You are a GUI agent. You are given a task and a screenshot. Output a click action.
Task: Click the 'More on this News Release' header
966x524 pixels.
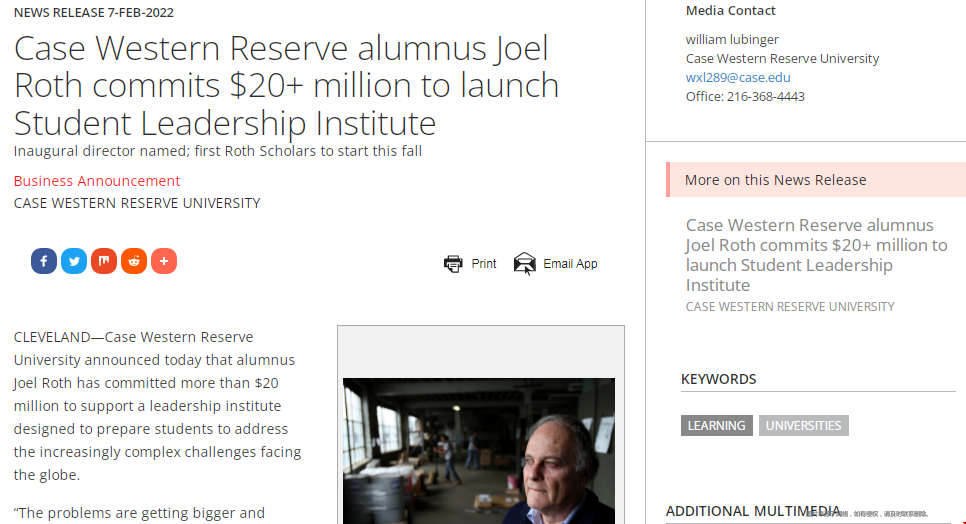click(816, 180)
